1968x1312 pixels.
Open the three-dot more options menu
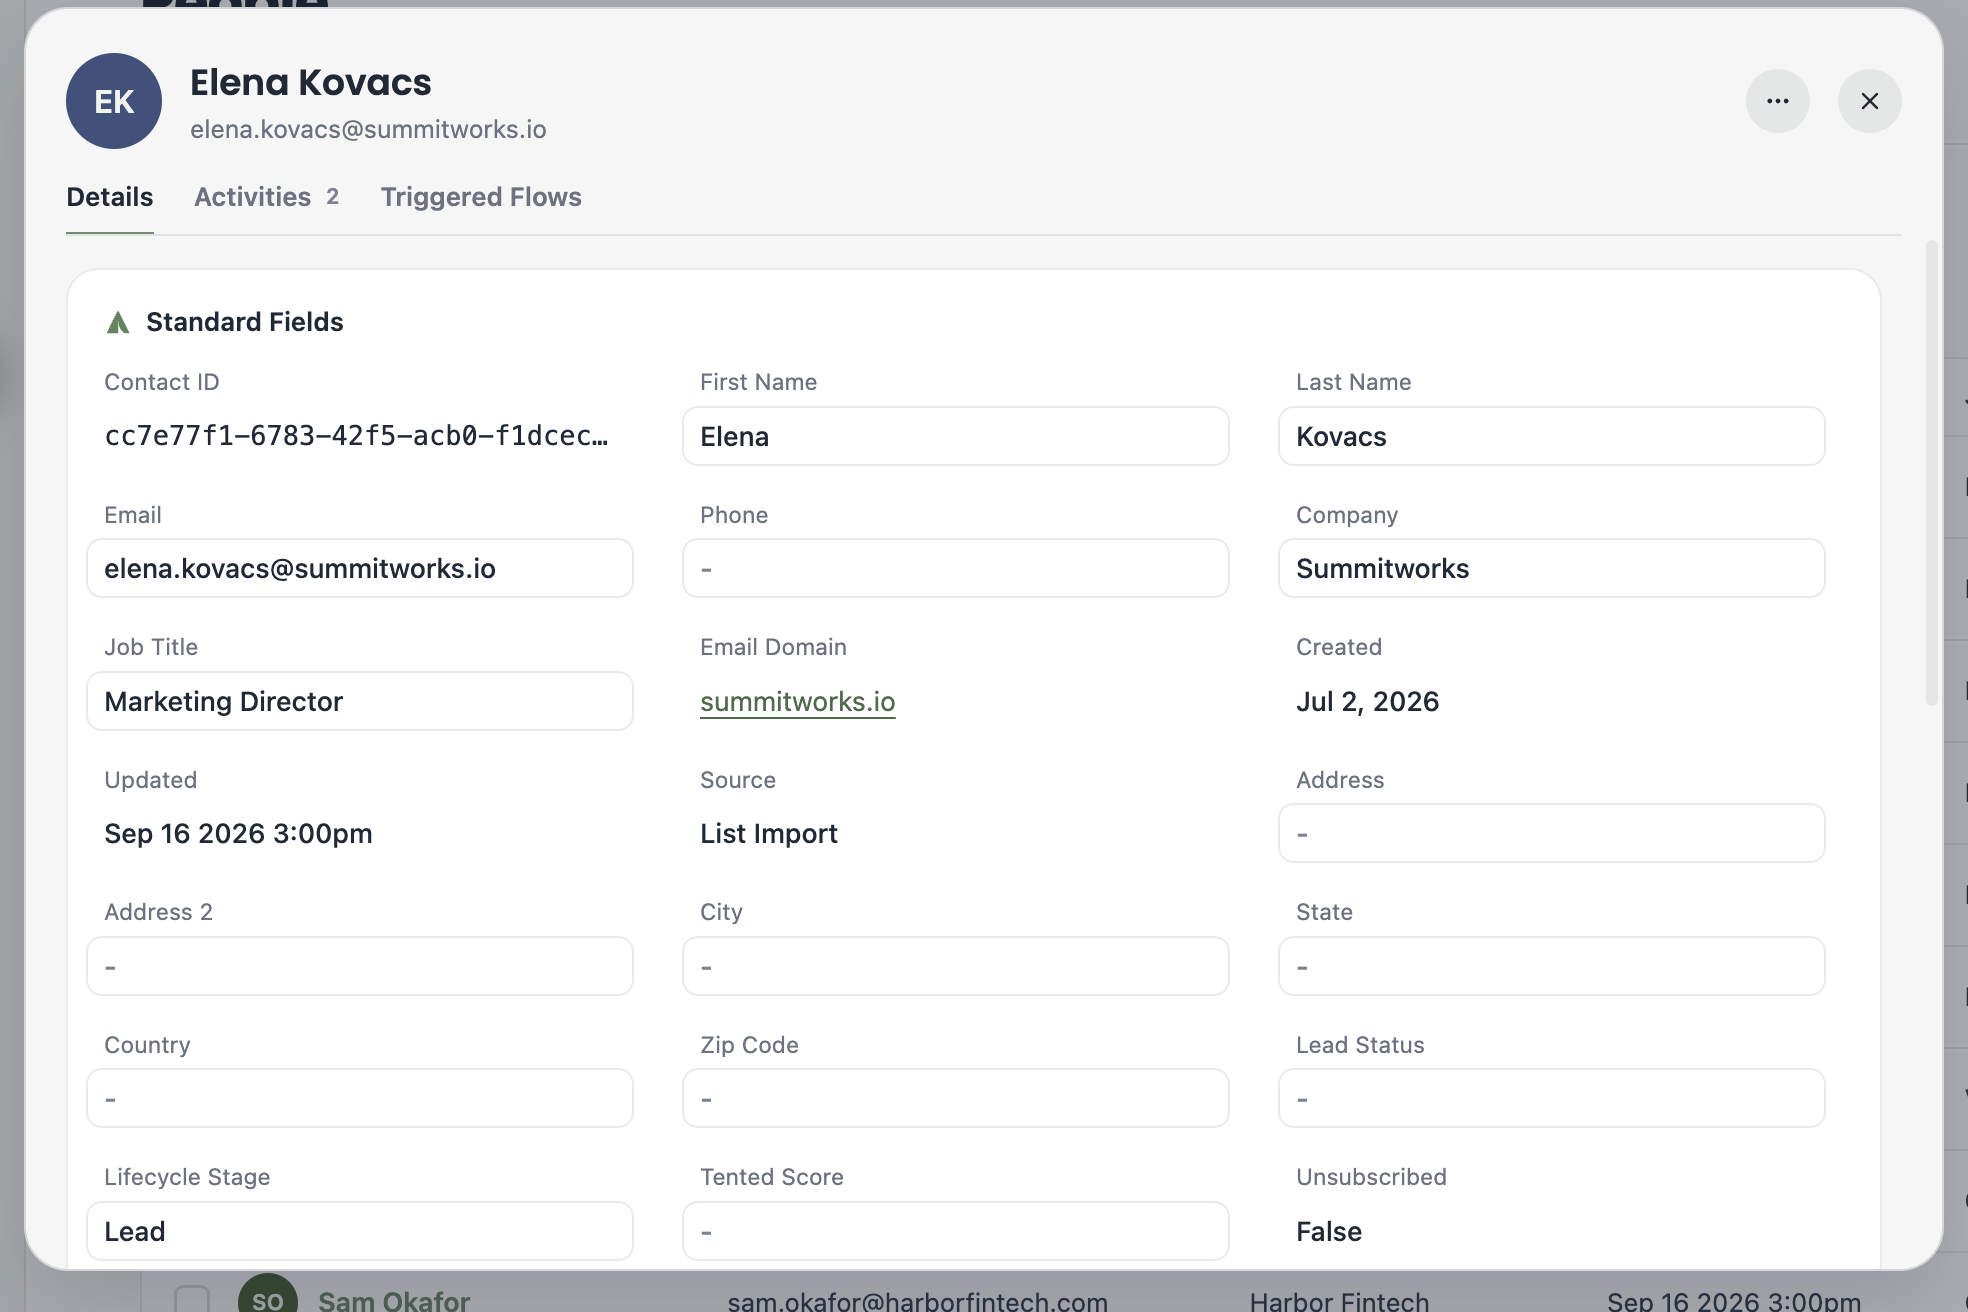[1777, 101]
